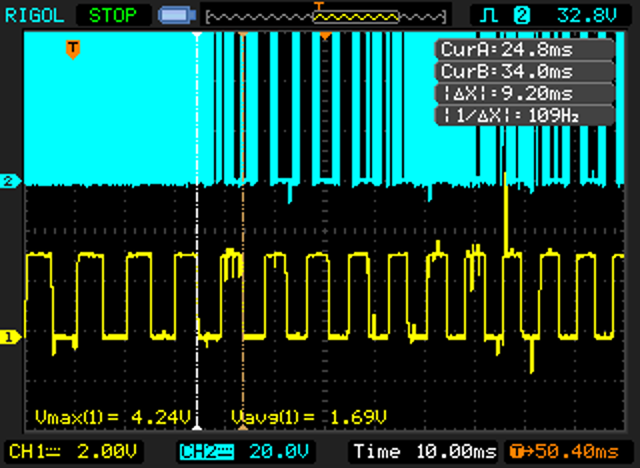Screen dimensions: 640x468
Task: Click the USB storage device icon
Action: tap(177, 16)
